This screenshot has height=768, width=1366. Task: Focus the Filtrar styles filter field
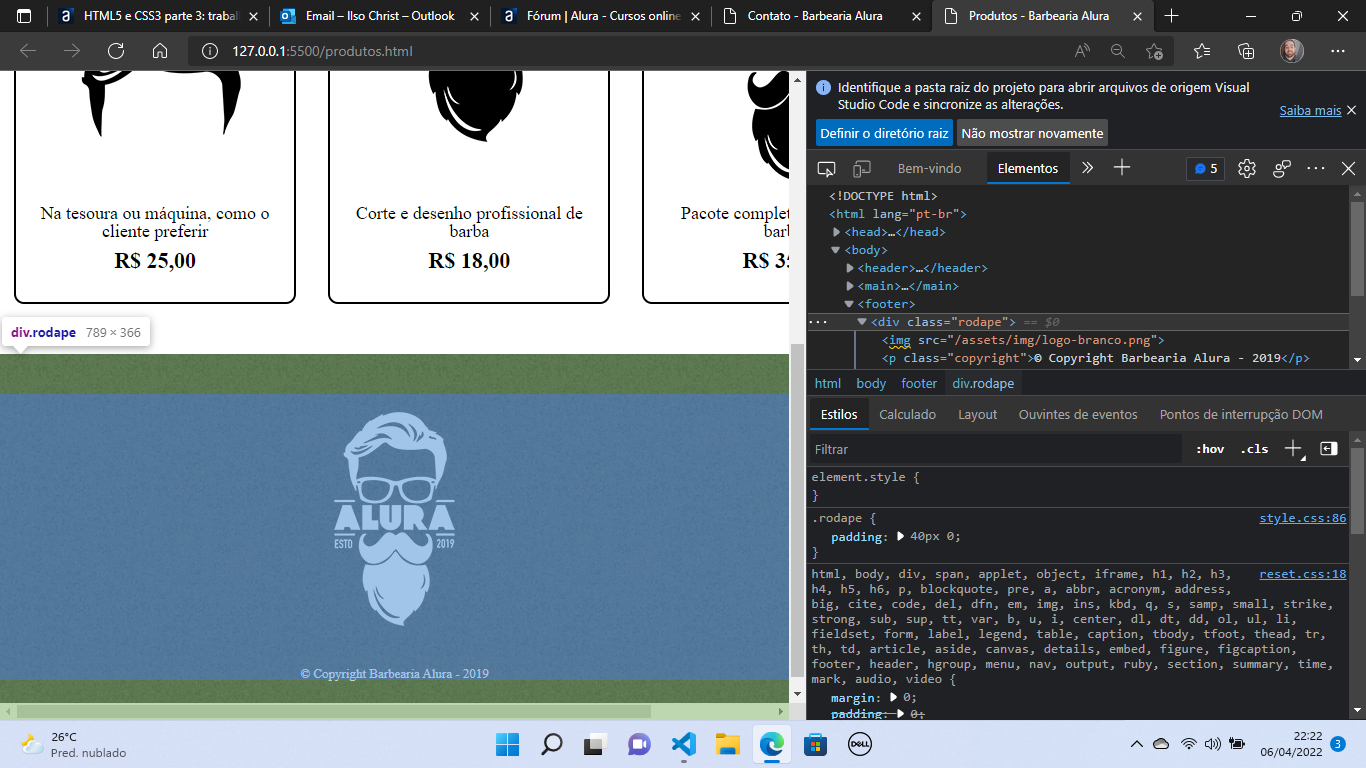click(995, 450)
